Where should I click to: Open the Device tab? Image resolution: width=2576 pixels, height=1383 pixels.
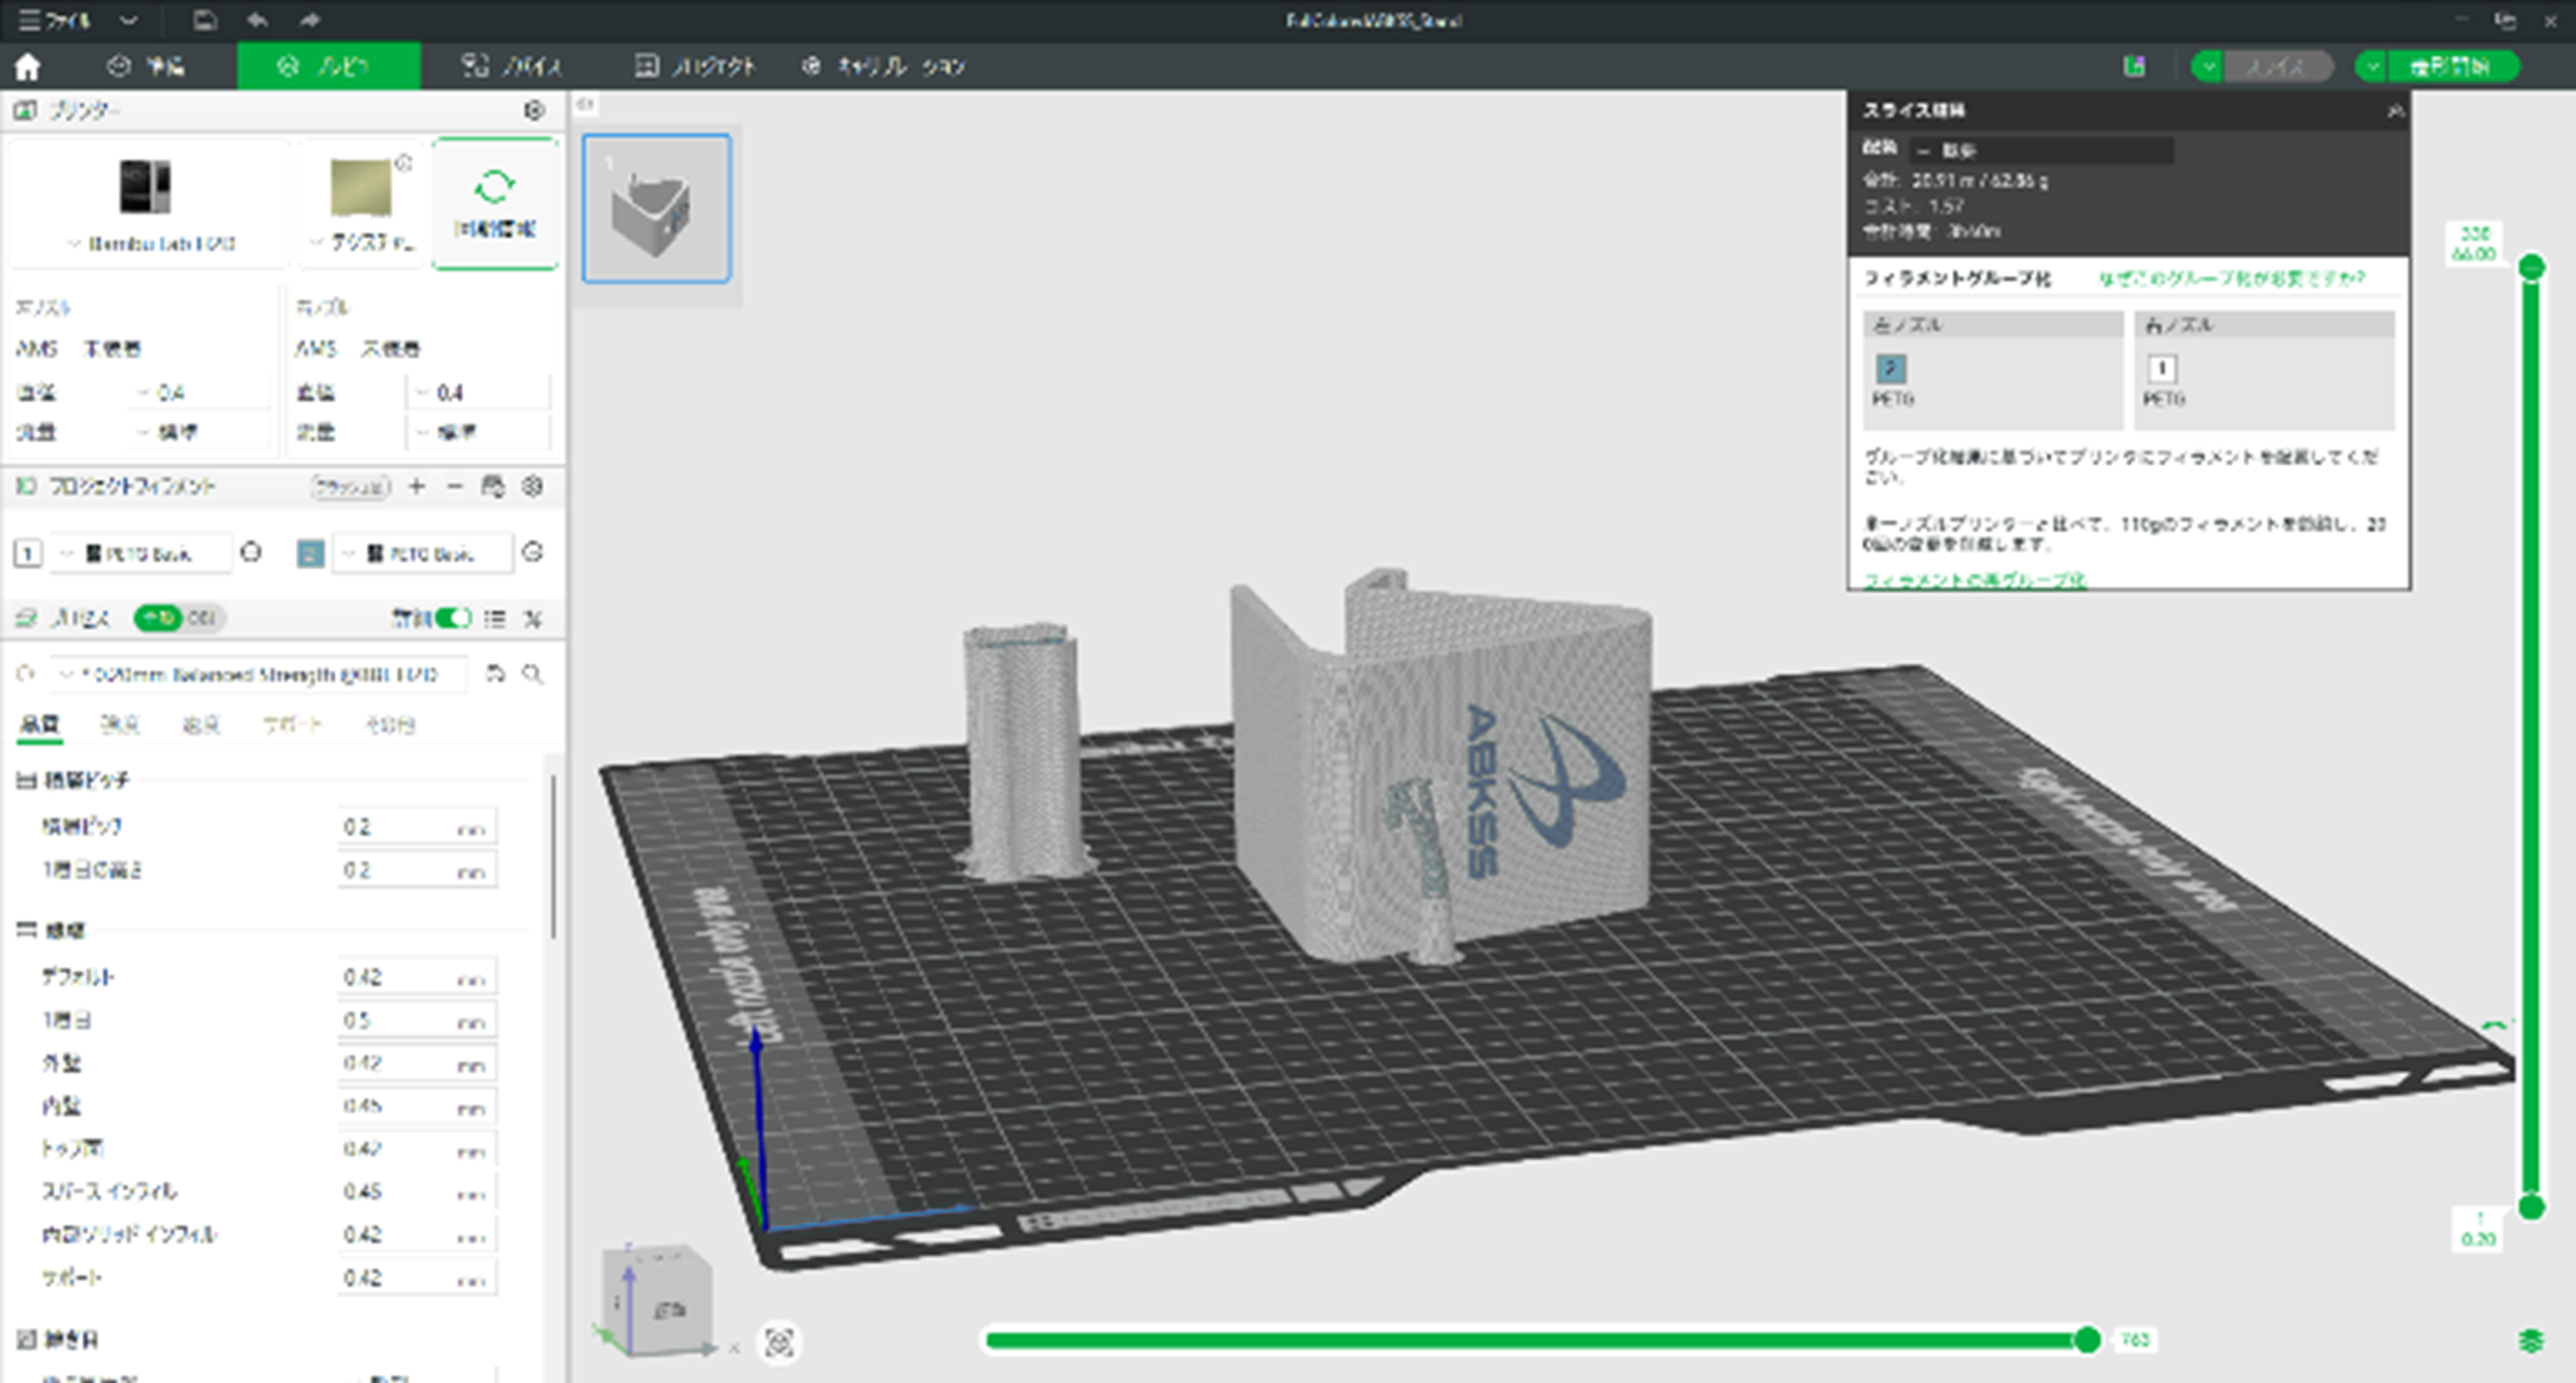coord(512,67)
